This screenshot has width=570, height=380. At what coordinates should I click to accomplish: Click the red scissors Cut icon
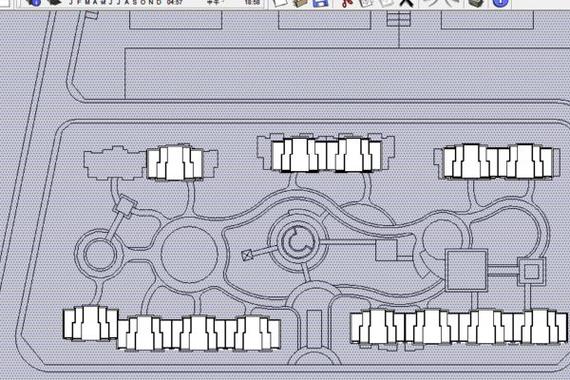[347, 3]
